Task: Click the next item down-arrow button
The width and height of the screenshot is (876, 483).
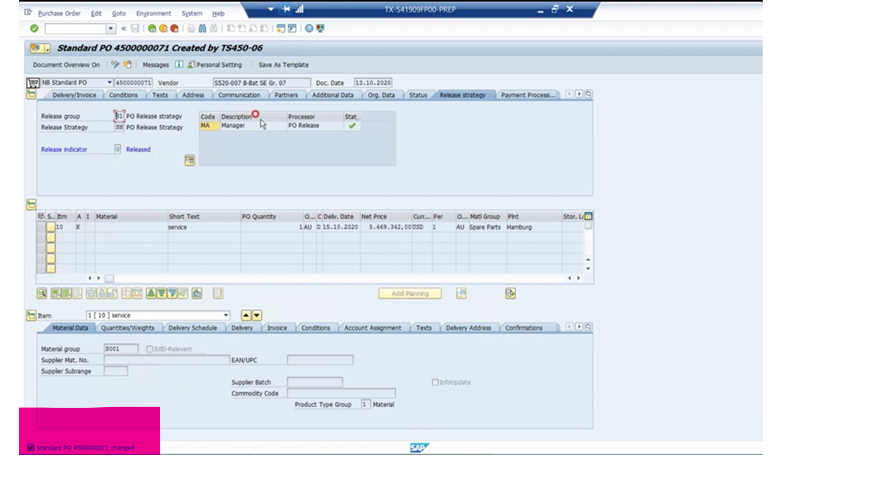Action: [x=256, y=315]
